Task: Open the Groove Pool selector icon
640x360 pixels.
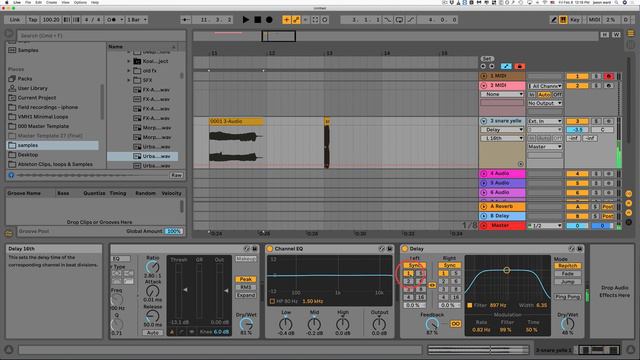Action: pos(9,233)
